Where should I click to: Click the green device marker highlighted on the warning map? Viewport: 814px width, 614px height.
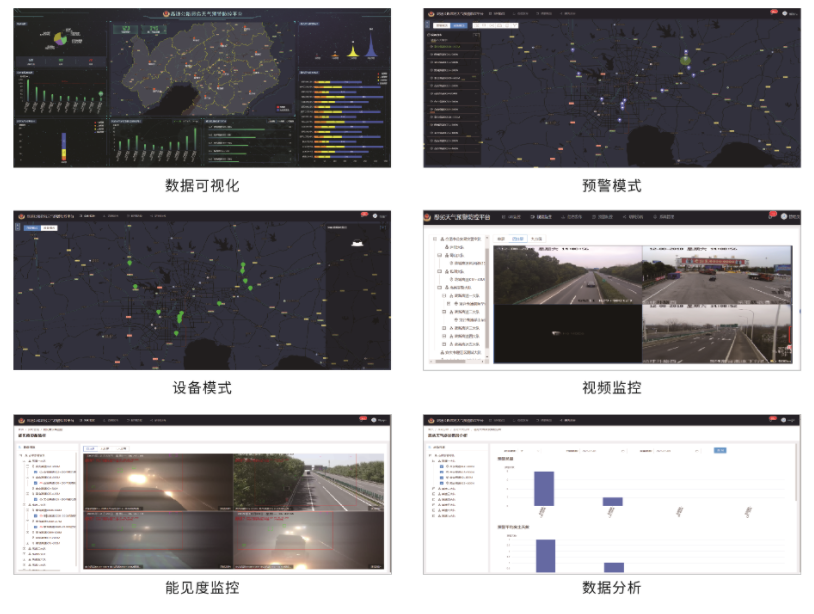[685, 60]
